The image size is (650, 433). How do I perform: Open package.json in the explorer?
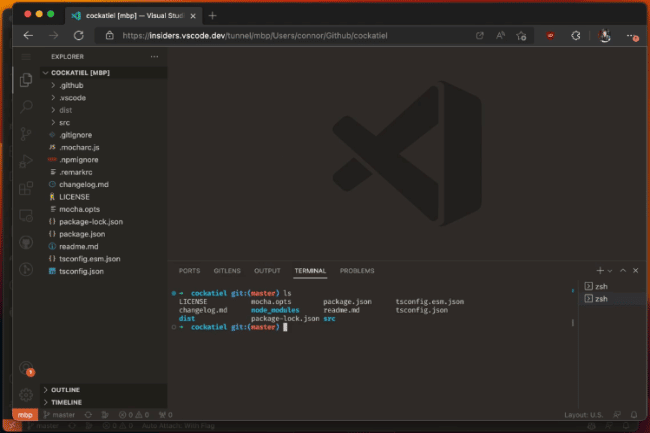(x=104, y=235)
